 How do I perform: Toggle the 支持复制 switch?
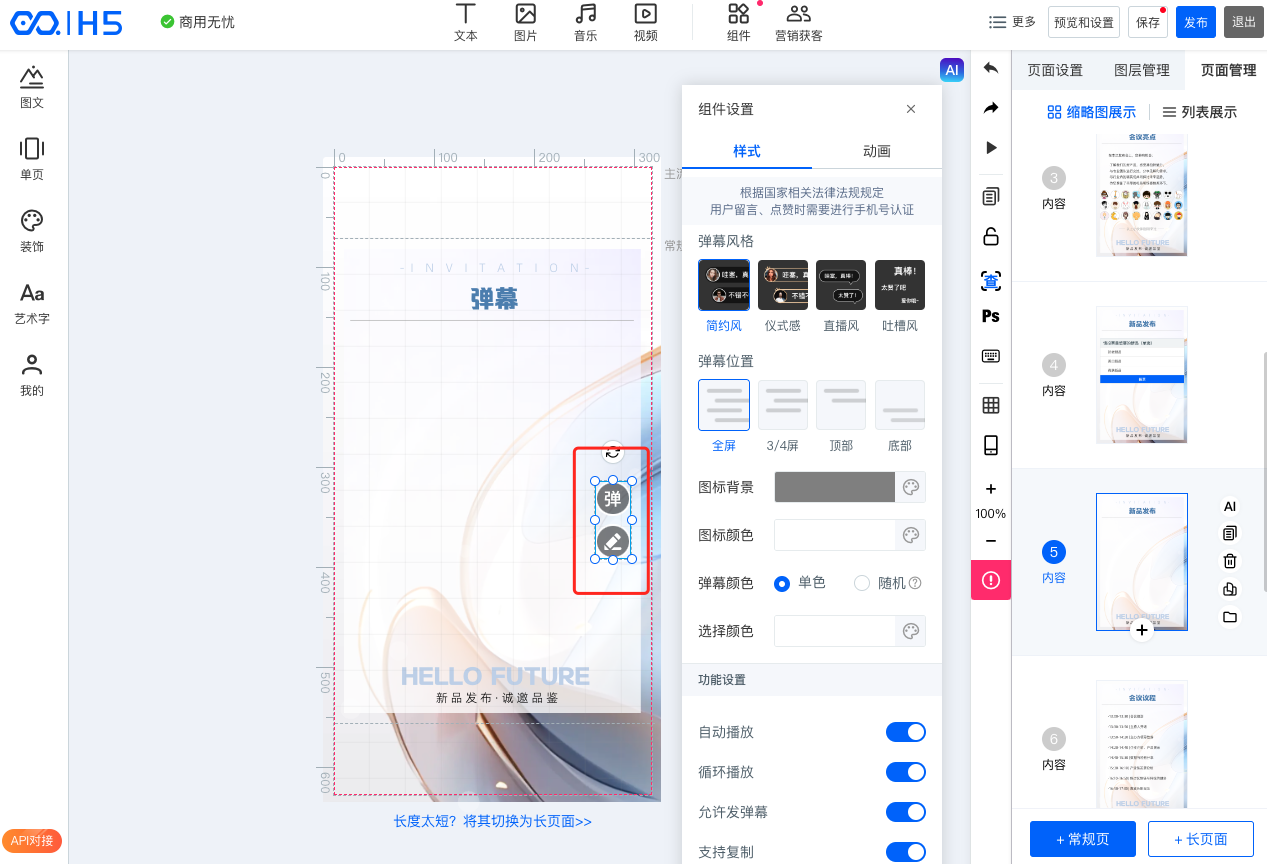point(906,852)
